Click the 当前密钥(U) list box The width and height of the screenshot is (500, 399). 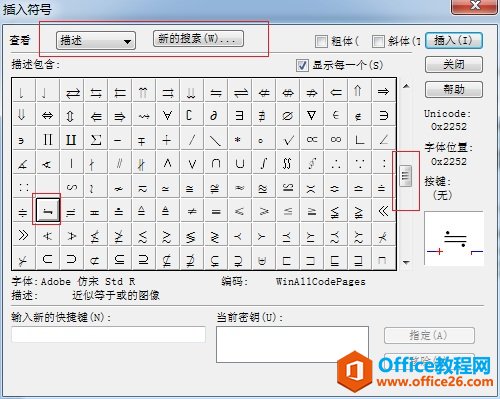coord(292,344)
